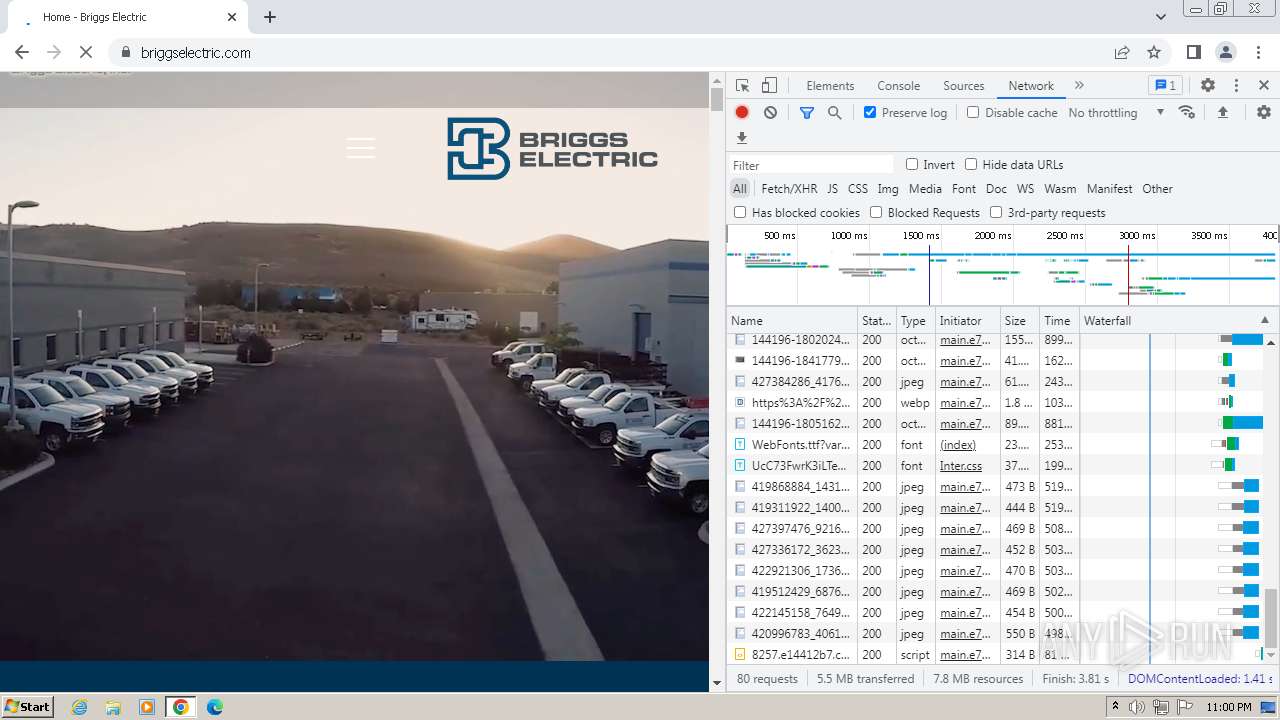Open the browser side panel
This screenshot has height=720, width=1280.
[1194, 52]
